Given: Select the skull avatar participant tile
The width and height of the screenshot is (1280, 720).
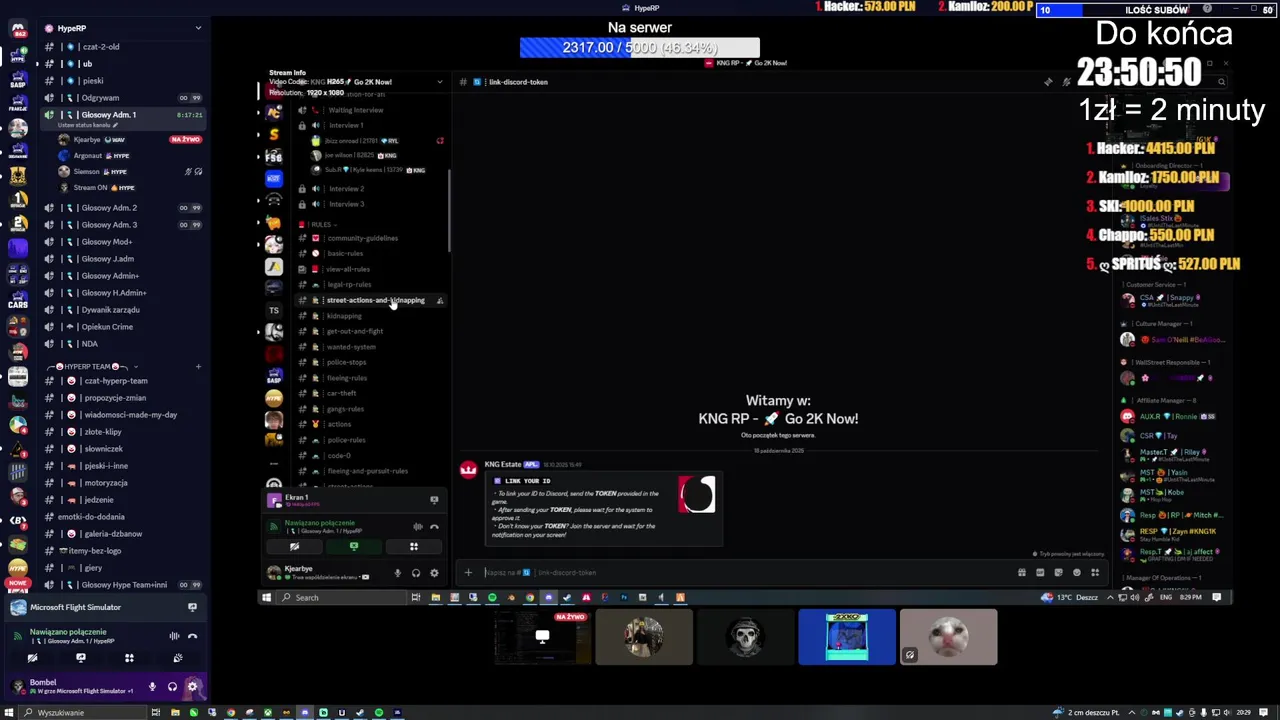Looking at the screenshot, I should click(x=745, y=637).
